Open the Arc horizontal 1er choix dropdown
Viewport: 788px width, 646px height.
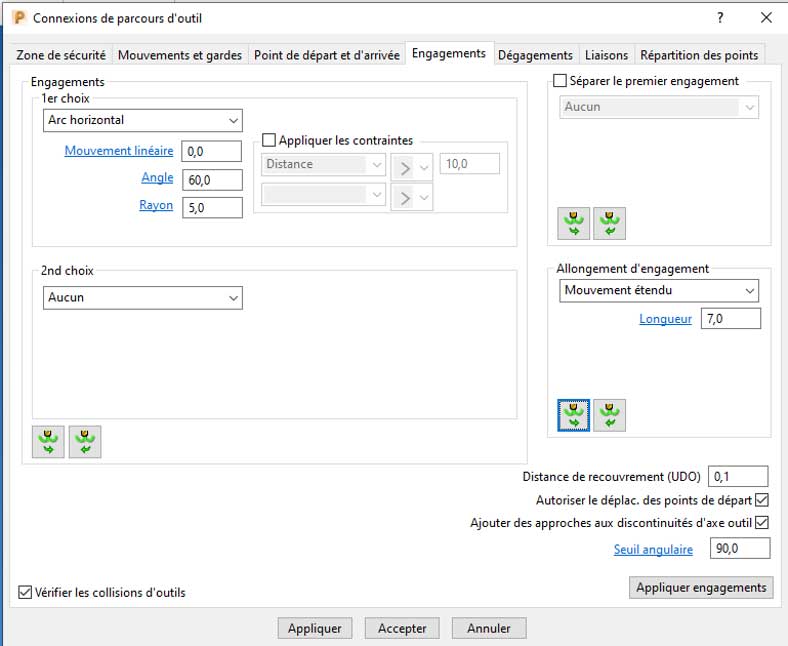click(x=143, y=121)
